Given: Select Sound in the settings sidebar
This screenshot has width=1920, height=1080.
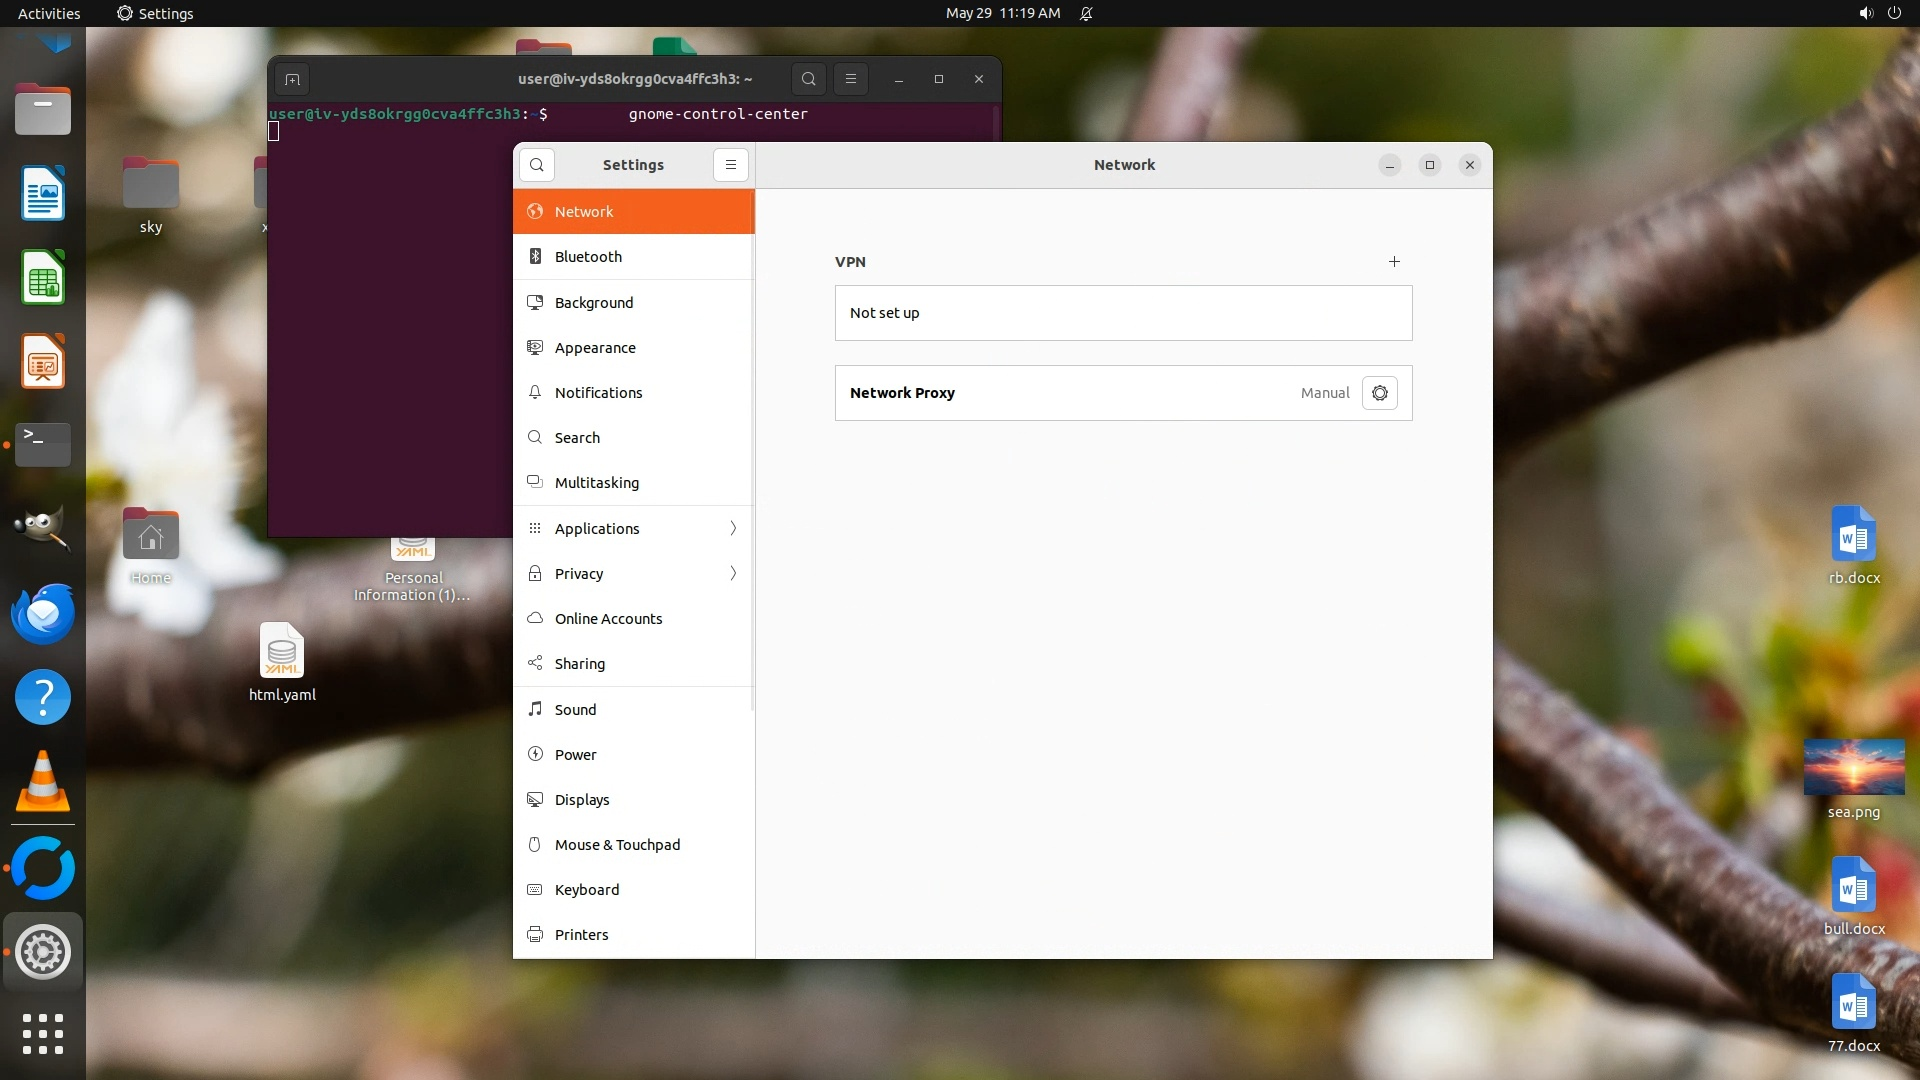Looking at the screenshot, I should (x=575, y=710).
